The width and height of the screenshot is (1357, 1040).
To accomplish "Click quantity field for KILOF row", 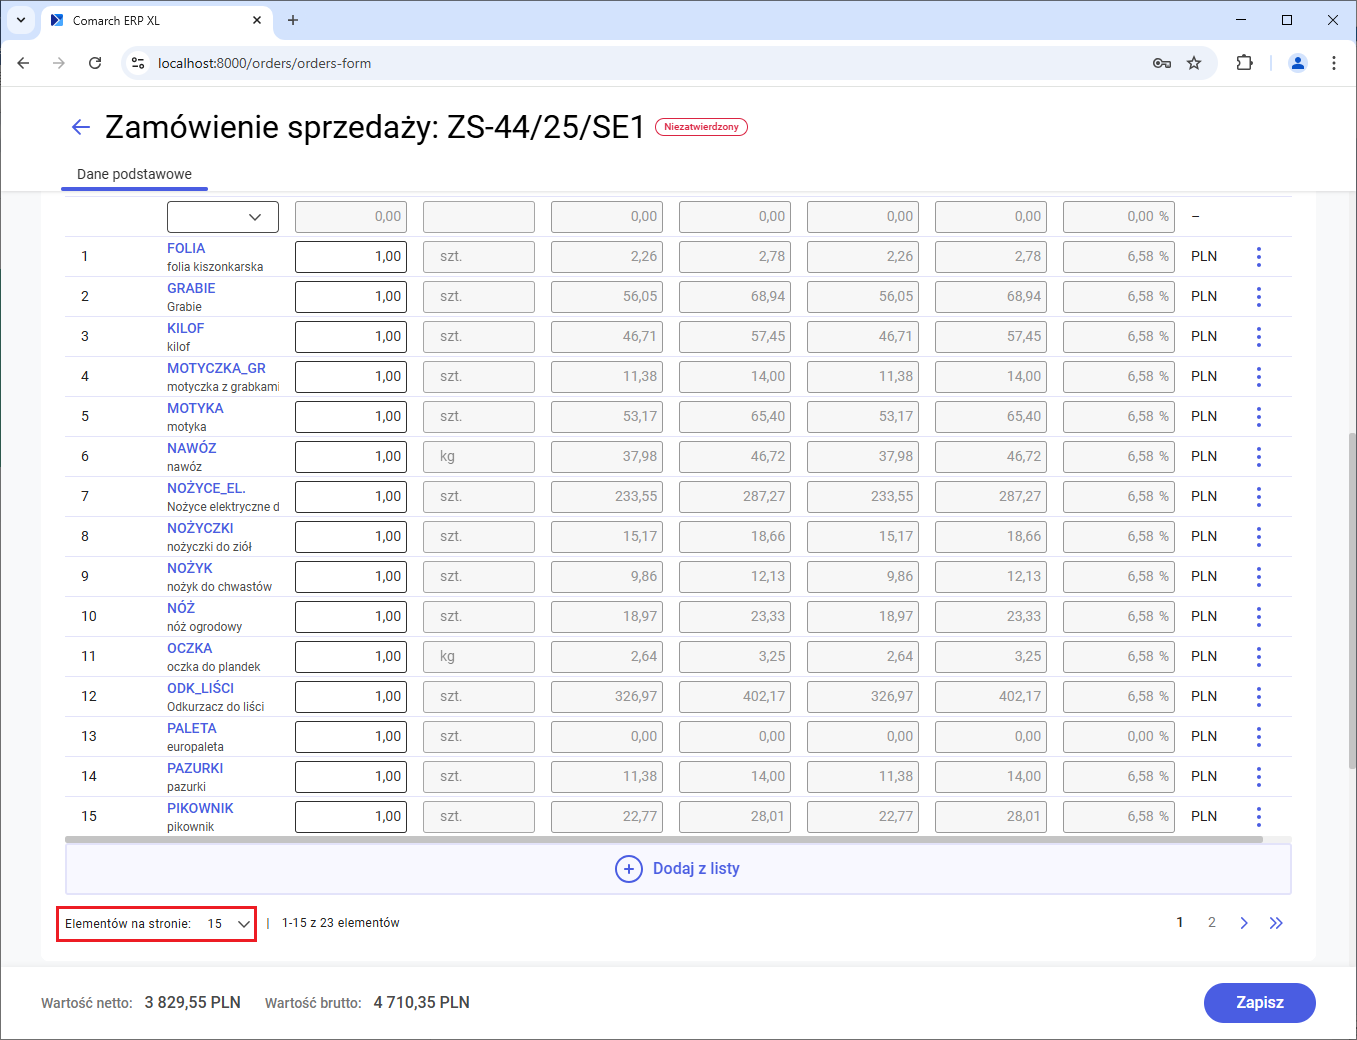I will pos(351,337).
